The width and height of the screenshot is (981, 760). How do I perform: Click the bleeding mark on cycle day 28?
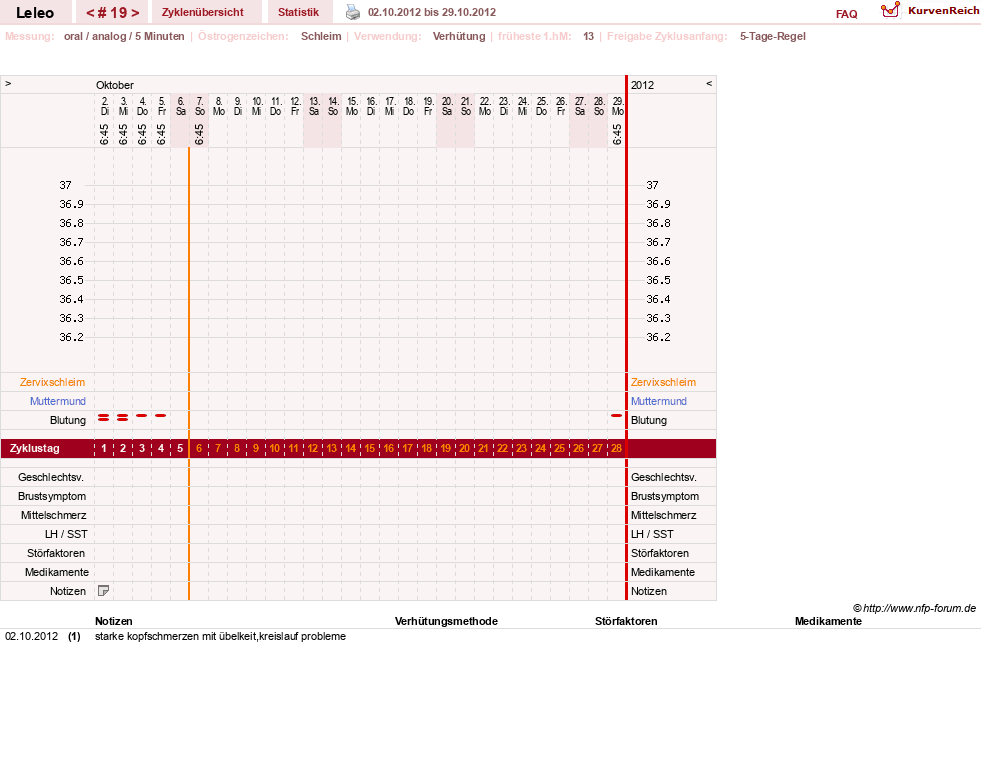(x=616, y=415)
